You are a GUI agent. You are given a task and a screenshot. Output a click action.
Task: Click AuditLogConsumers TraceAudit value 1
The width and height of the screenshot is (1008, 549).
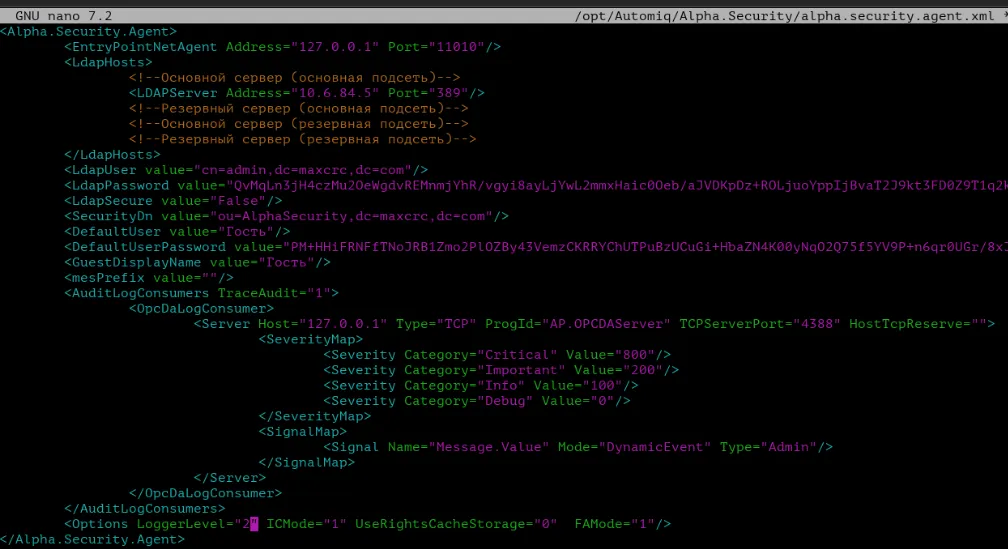pyautogui.click(x=319, y=294)
